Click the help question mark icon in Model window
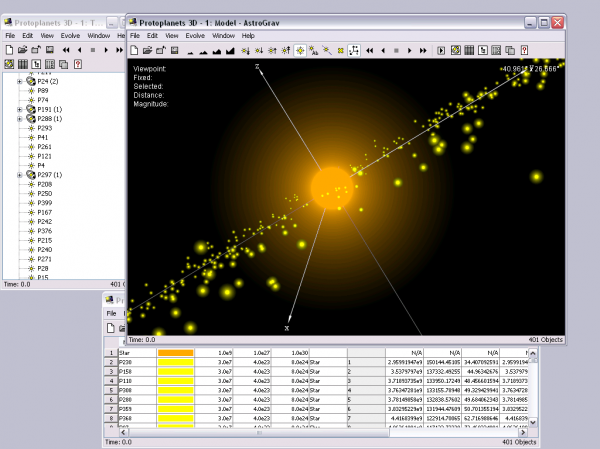The image size is (600, 449). [524, 49]
